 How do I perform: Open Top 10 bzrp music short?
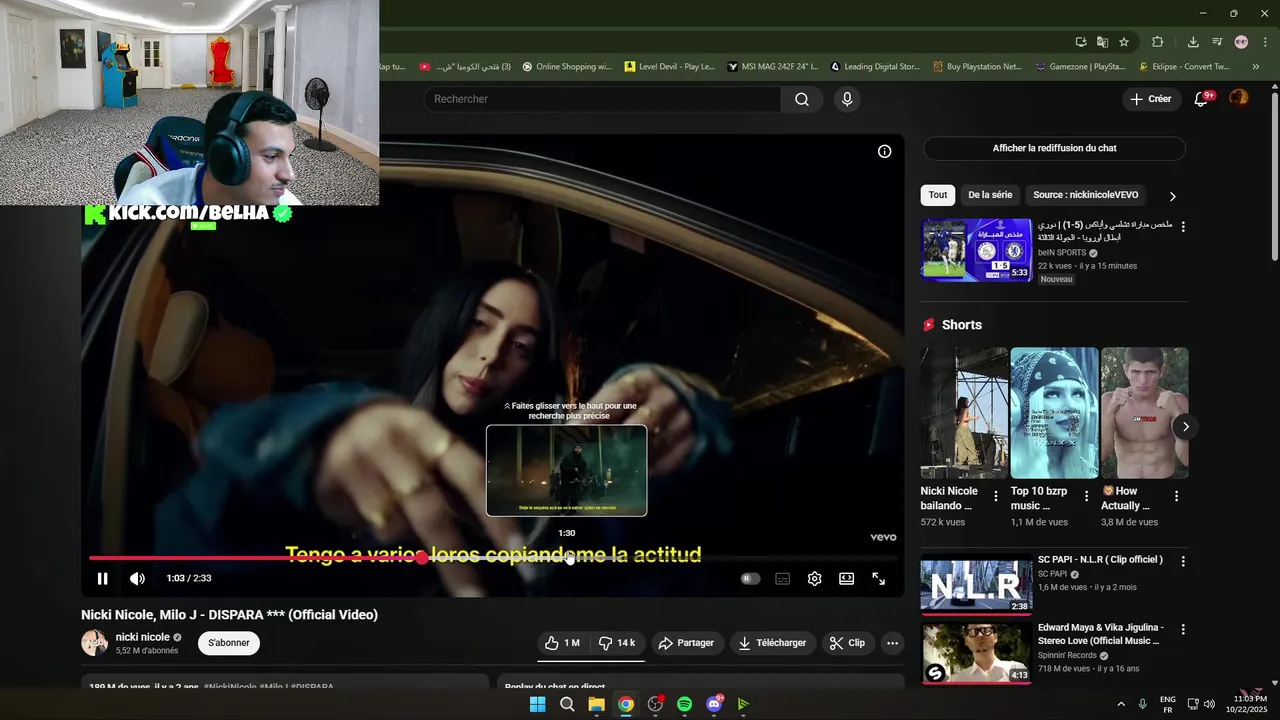tap(1054, 413)
